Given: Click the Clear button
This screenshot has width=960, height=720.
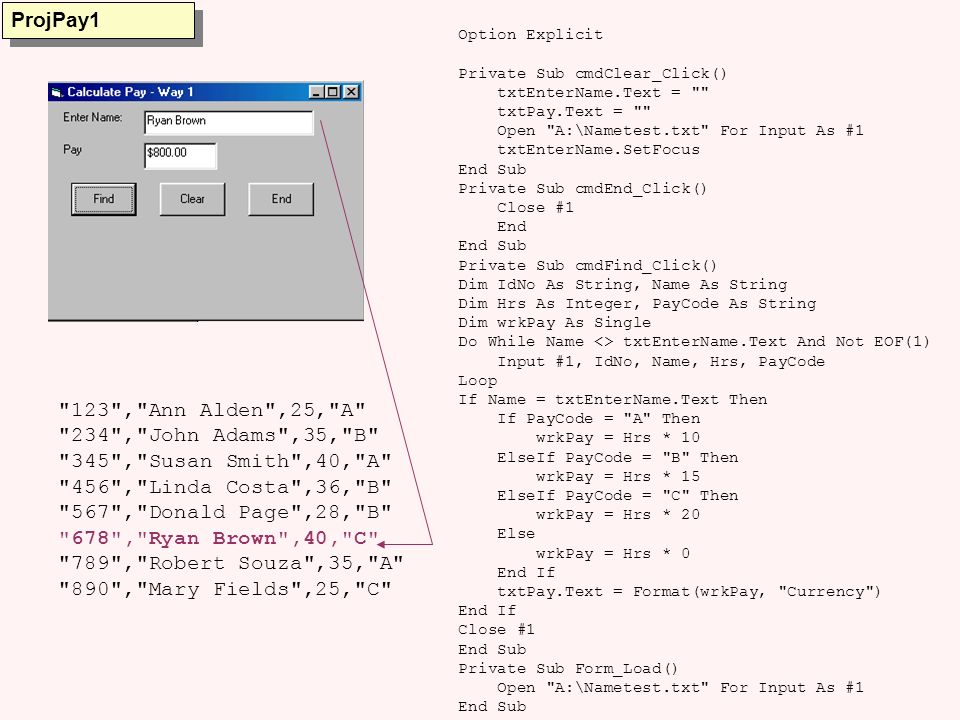Looking at the screenshot, I should pos(192,199).
